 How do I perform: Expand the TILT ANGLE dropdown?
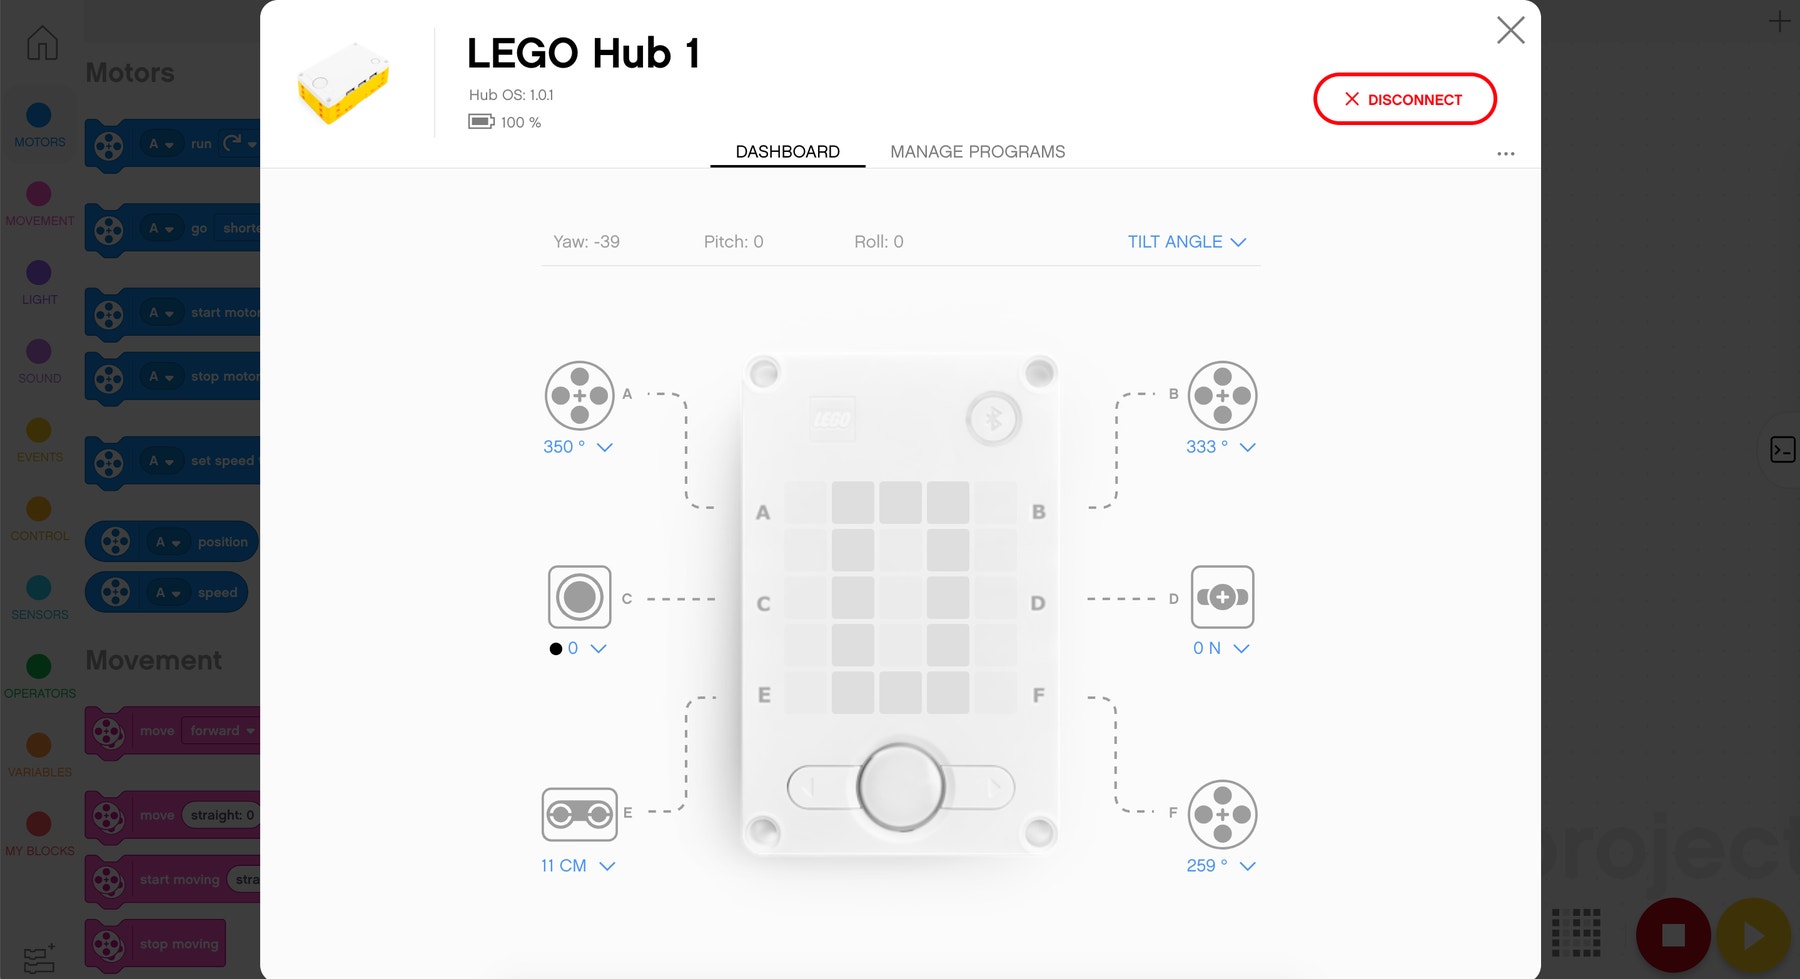(x=1186, y=242)
